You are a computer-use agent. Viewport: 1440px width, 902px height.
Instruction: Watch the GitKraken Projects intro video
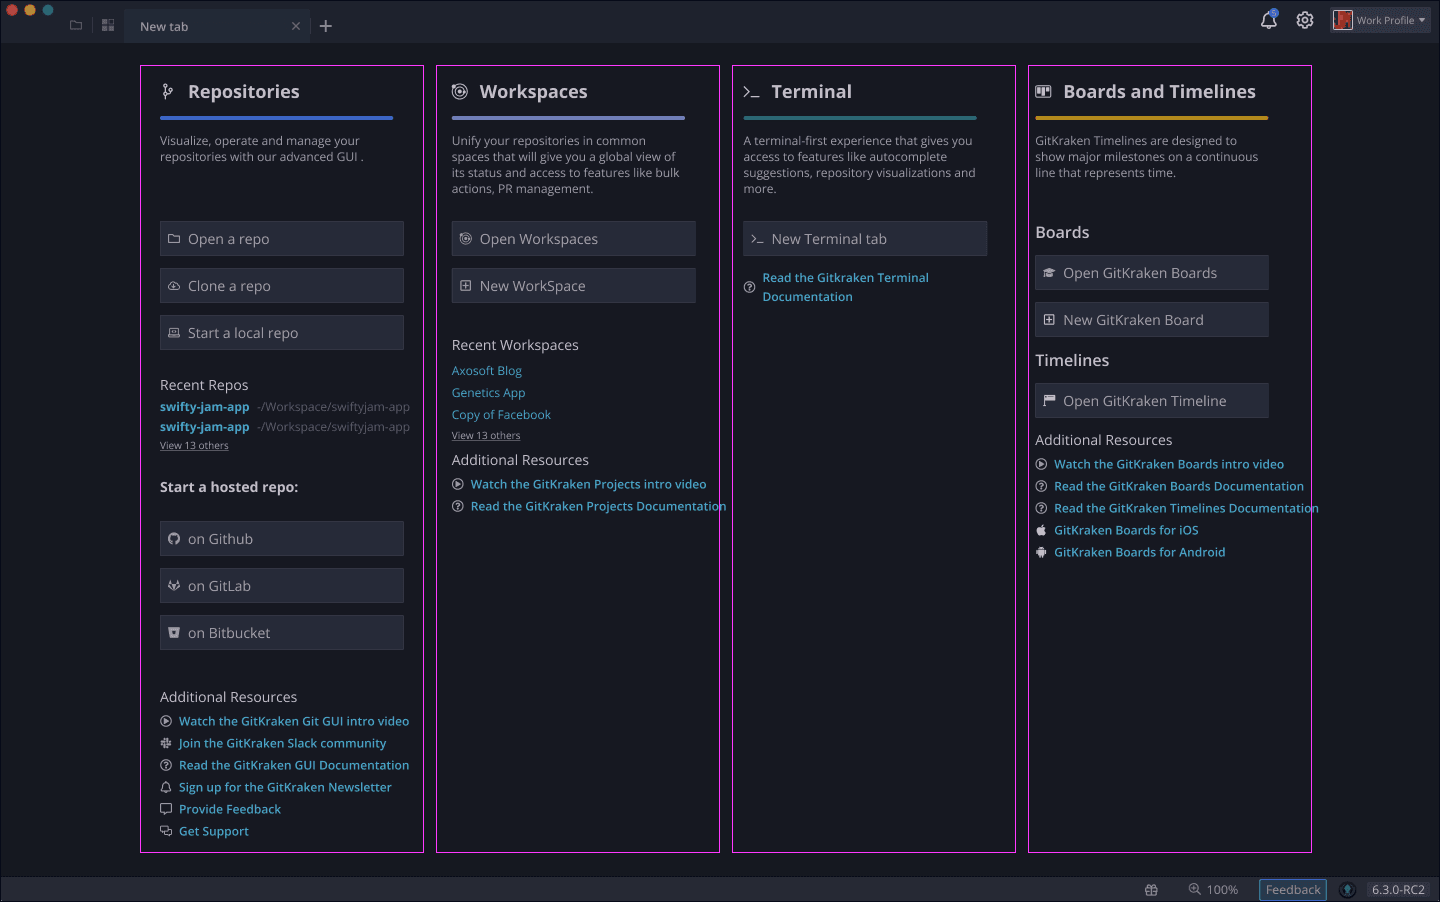[x=588, y=484]
